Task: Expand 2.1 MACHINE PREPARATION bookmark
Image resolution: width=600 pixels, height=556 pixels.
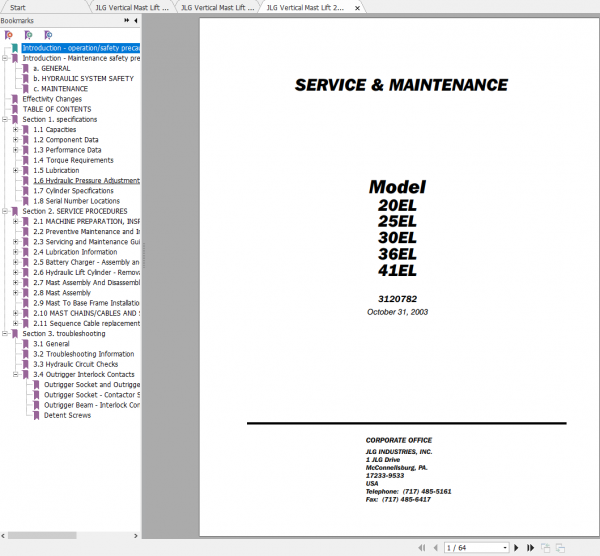Action: coord(16,221)
